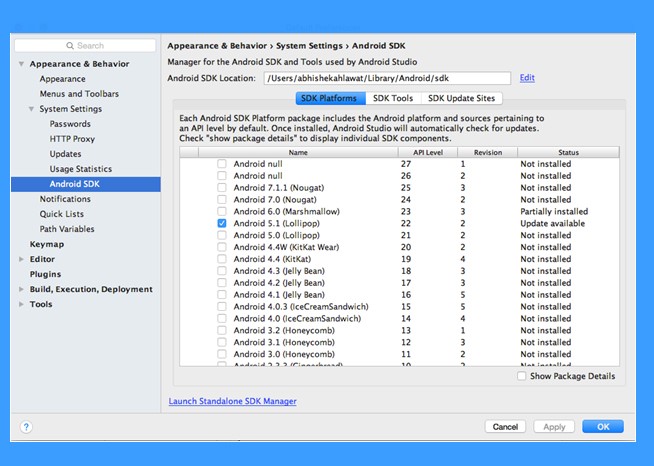This screenshot has width=654, height=466.
Task: Check Android 4.3 (Jelly Bean) checkbox
Action: (x=222, y=271)
